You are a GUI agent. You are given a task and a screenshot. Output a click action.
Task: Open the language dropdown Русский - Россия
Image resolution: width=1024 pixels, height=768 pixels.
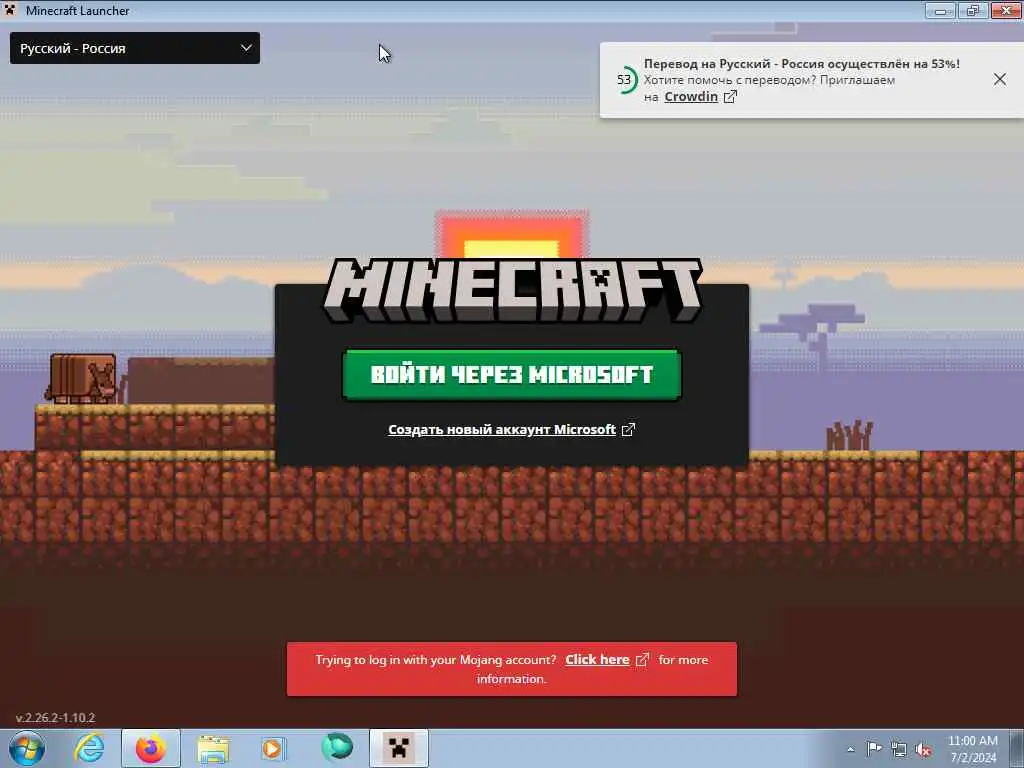tap(135, 48)
